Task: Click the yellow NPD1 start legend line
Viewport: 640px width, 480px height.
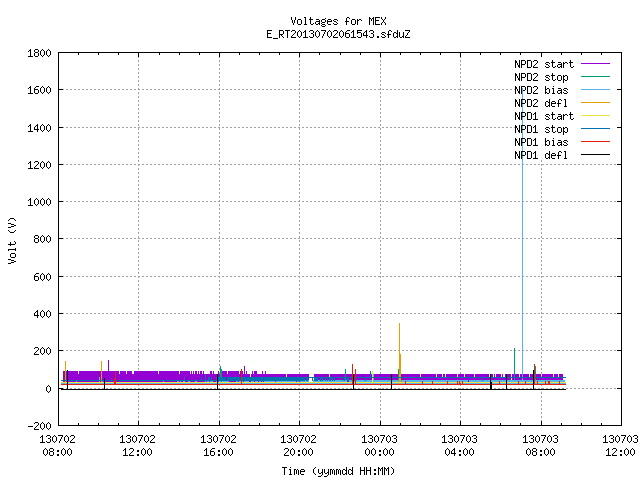Action: tap(595, 116)
